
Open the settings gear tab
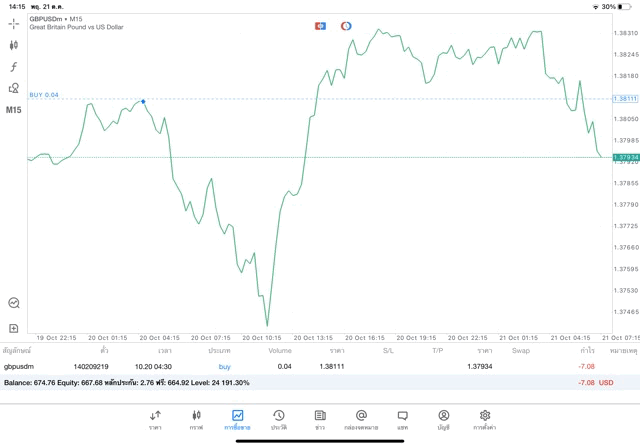coord(485,419)
